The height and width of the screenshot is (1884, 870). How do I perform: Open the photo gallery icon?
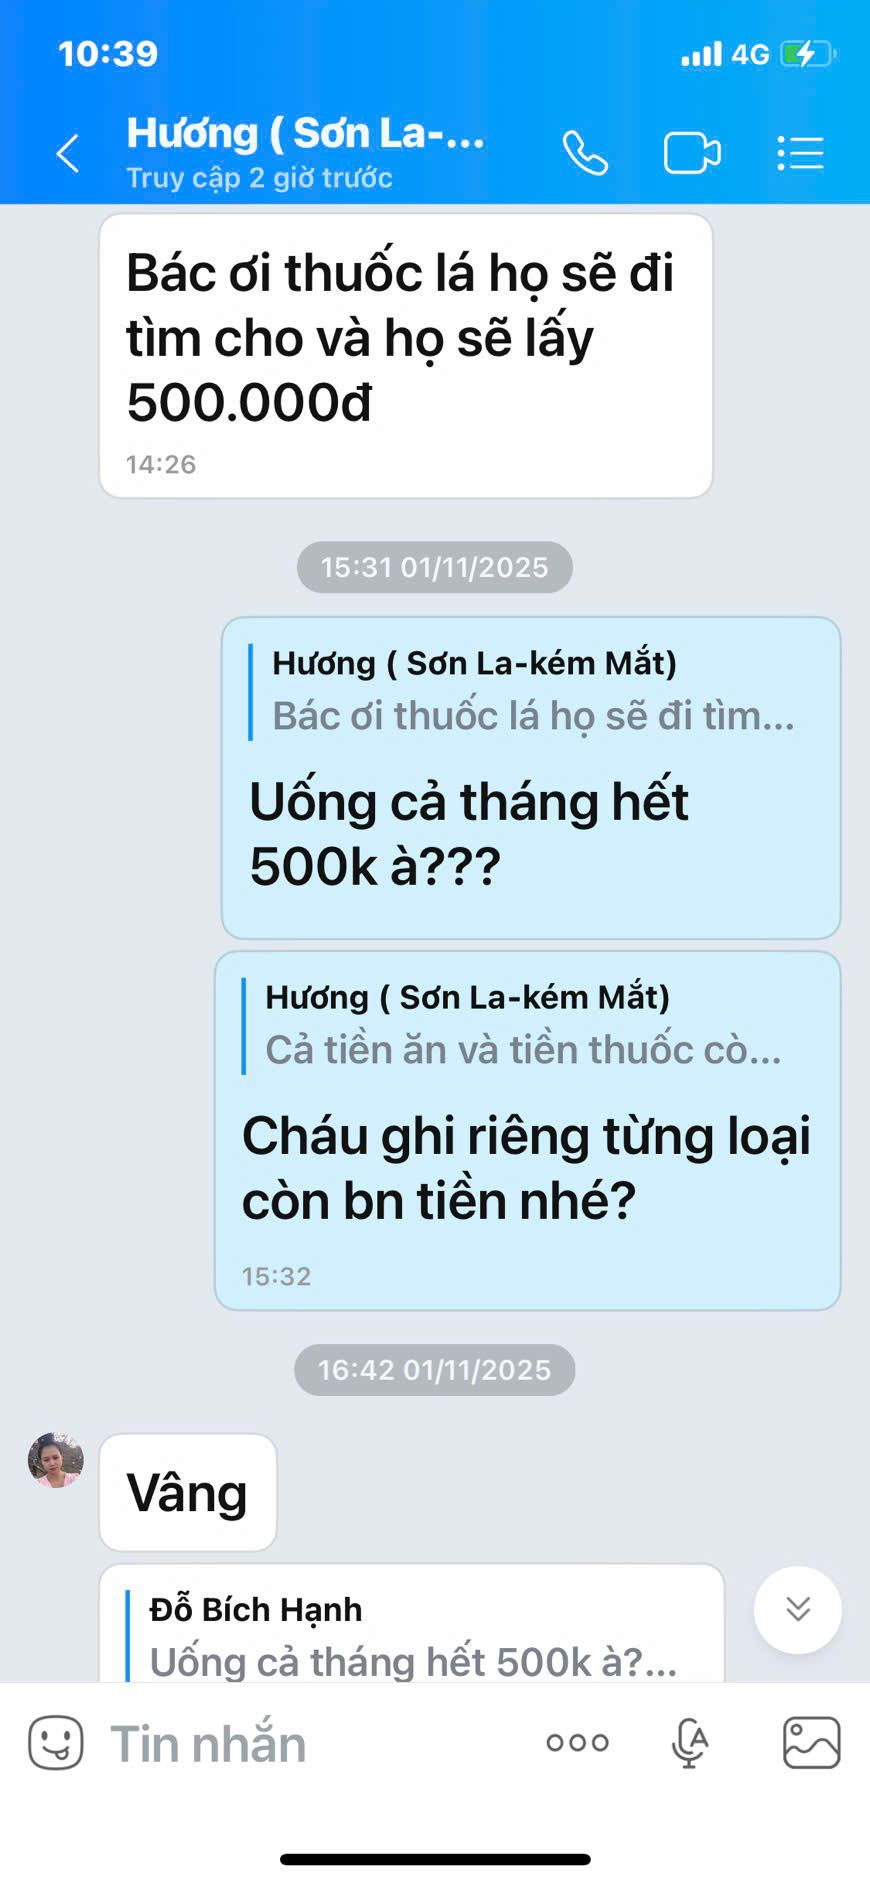[811, 1743]
